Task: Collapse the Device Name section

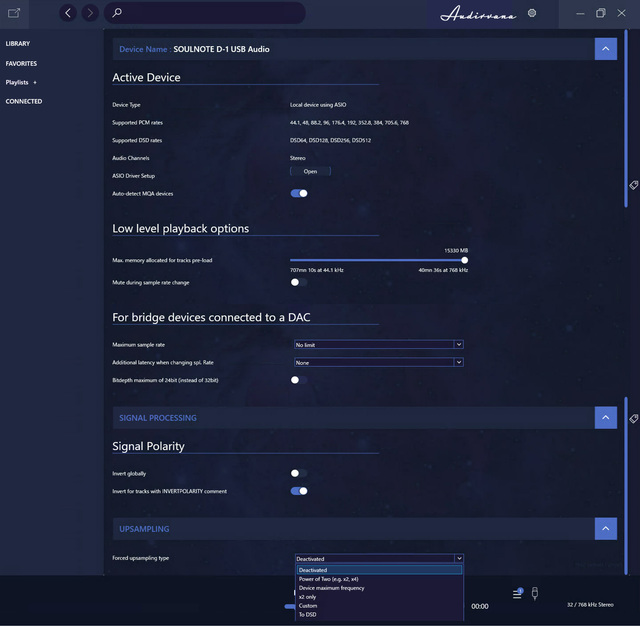Action: (x=606, y=49)
